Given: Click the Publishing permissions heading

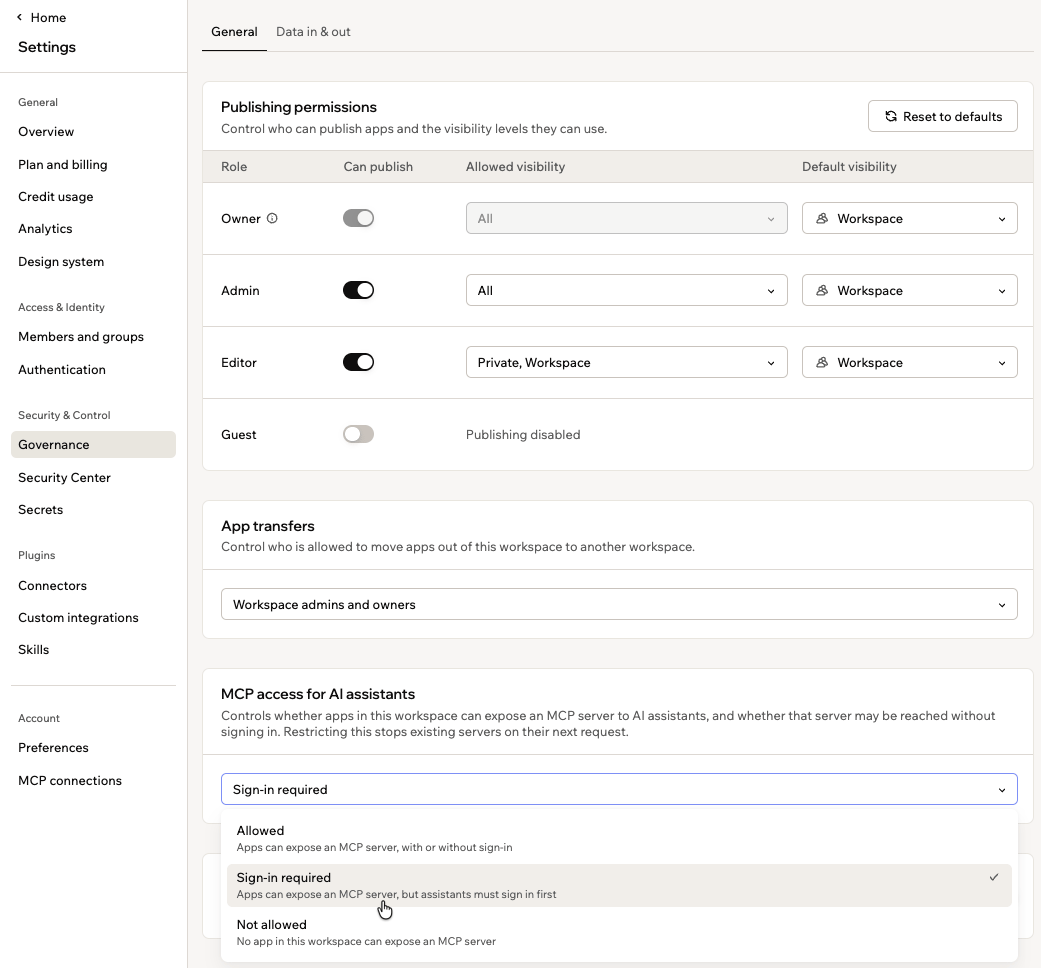Looking at the screenshot, I should 299,107.
